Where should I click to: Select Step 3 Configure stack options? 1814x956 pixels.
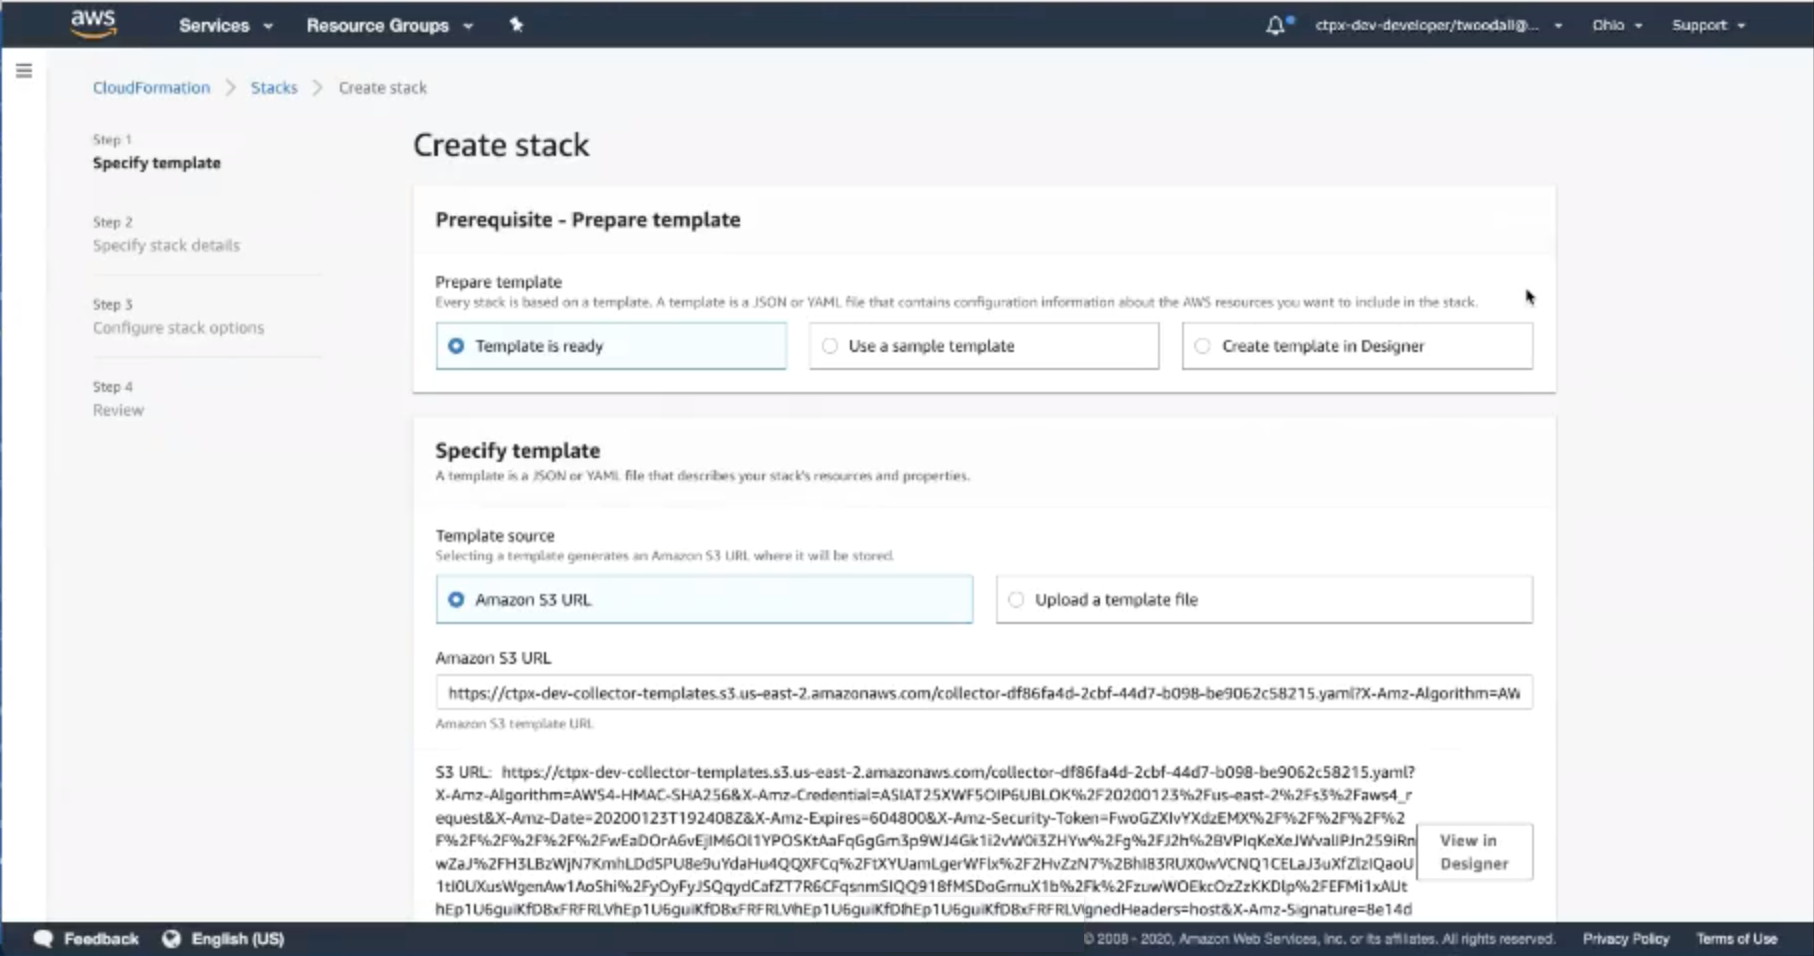tap(178, 317)
